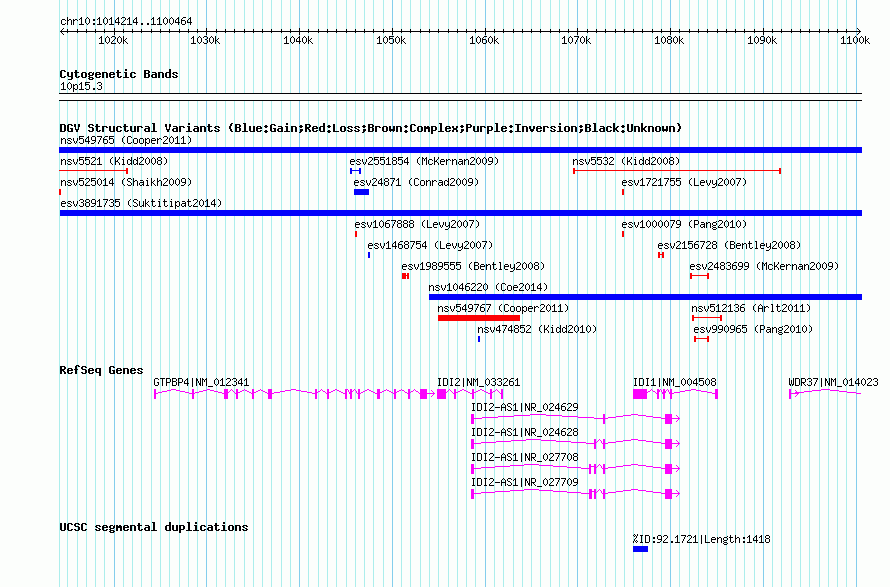Click the esv1721755 (Levy2007) label
The width and height of the screenshot is (890, 587).
(x=684, y=182)
